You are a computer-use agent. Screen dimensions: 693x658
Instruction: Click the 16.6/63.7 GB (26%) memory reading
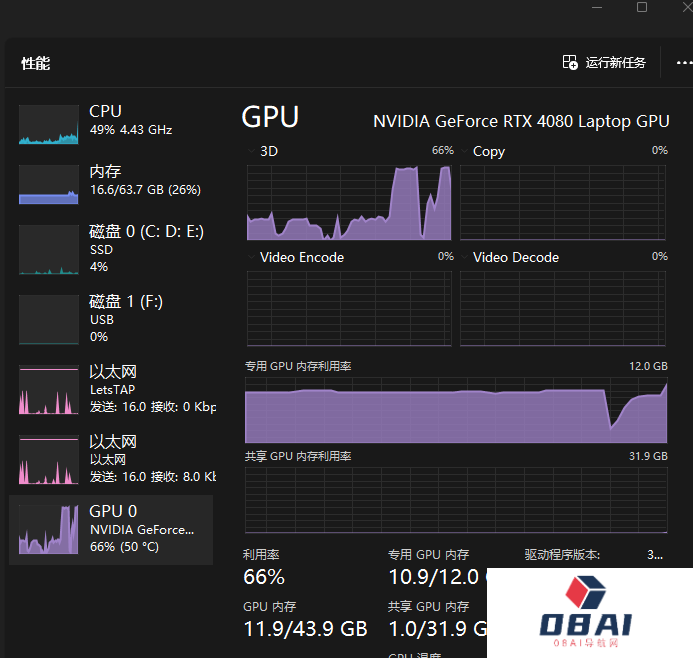click(145, 190)
